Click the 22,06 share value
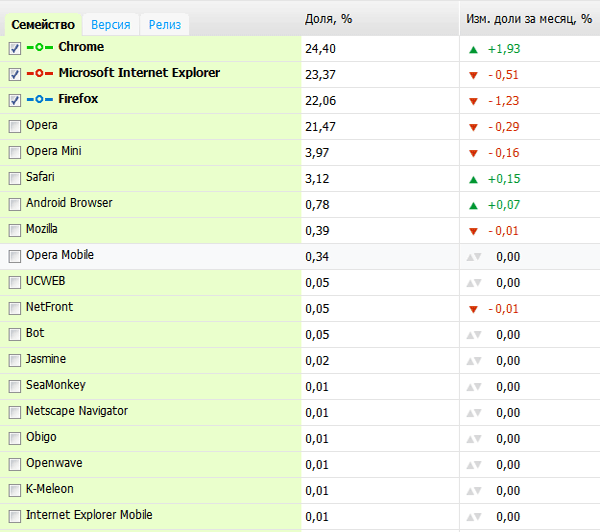 pyautogui.click(x=320, y=101)
